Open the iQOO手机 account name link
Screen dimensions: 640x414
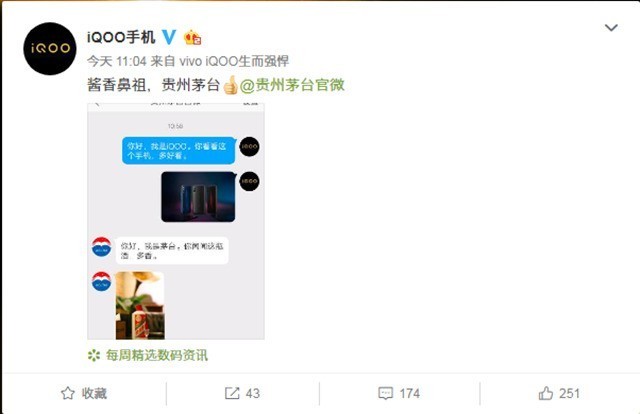[x=121, y=37]
